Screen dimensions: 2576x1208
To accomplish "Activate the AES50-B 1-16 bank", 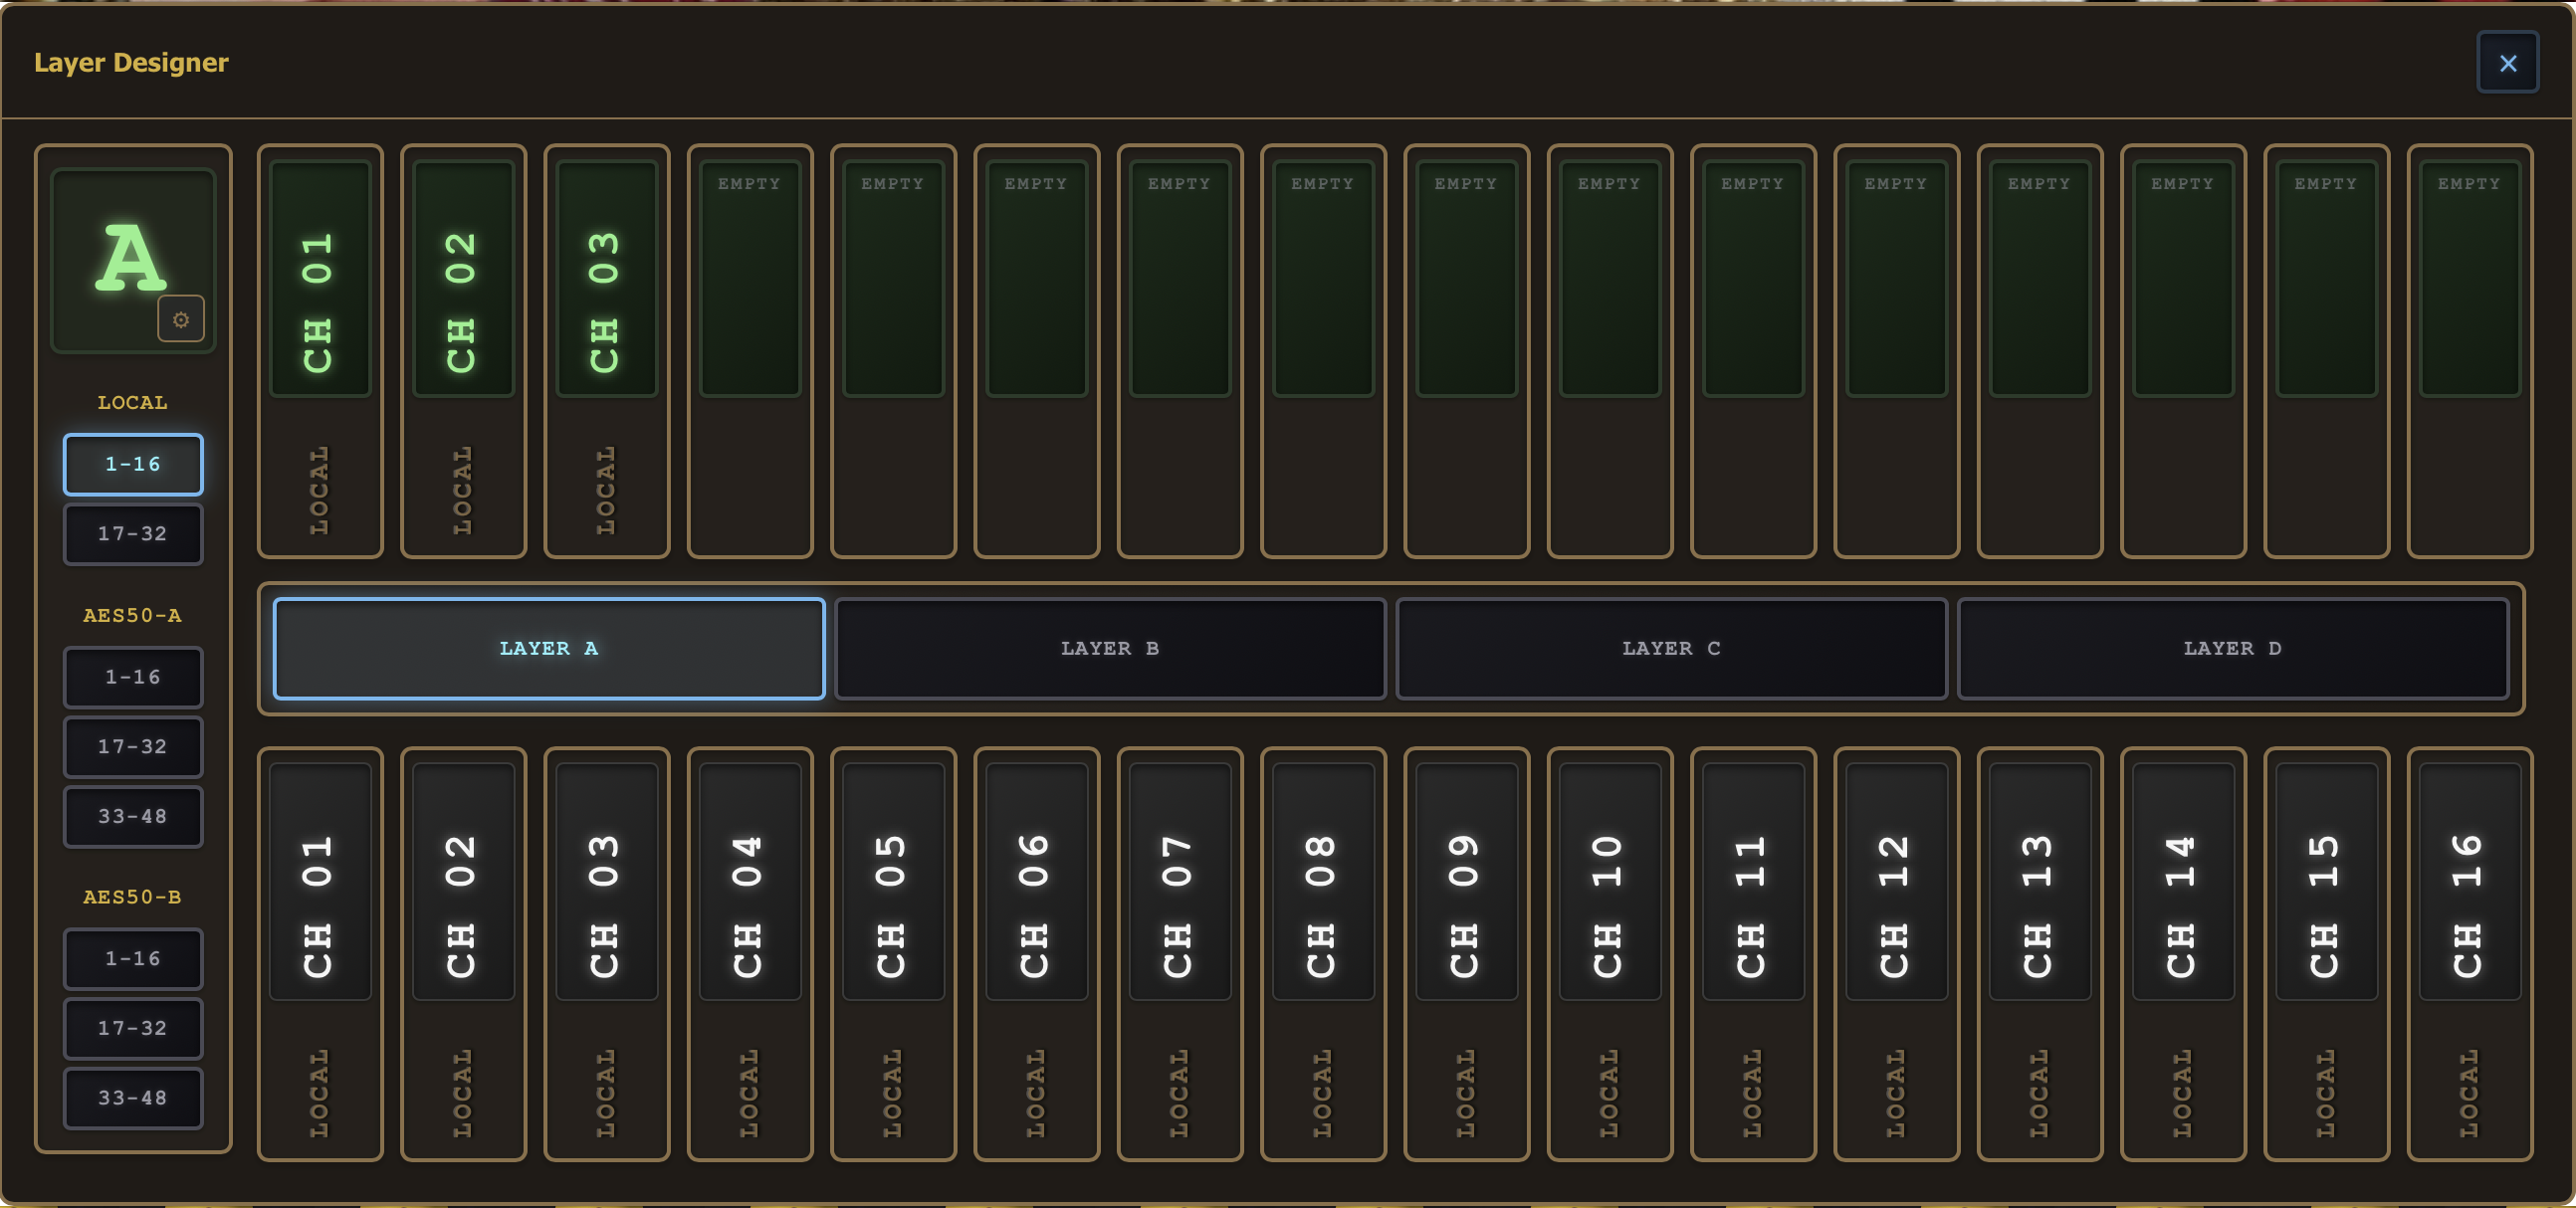I will [x=132, y=958].
